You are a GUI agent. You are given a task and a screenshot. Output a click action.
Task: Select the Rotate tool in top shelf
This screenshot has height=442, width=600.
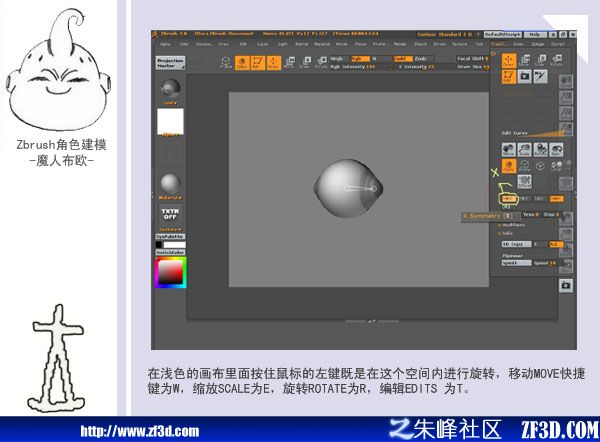point(321,62)
